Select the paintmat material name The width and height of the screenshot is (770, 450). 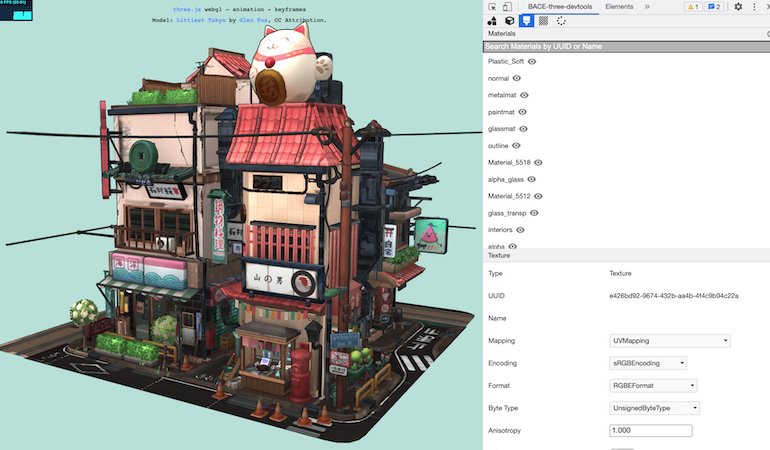click(501, 112)
